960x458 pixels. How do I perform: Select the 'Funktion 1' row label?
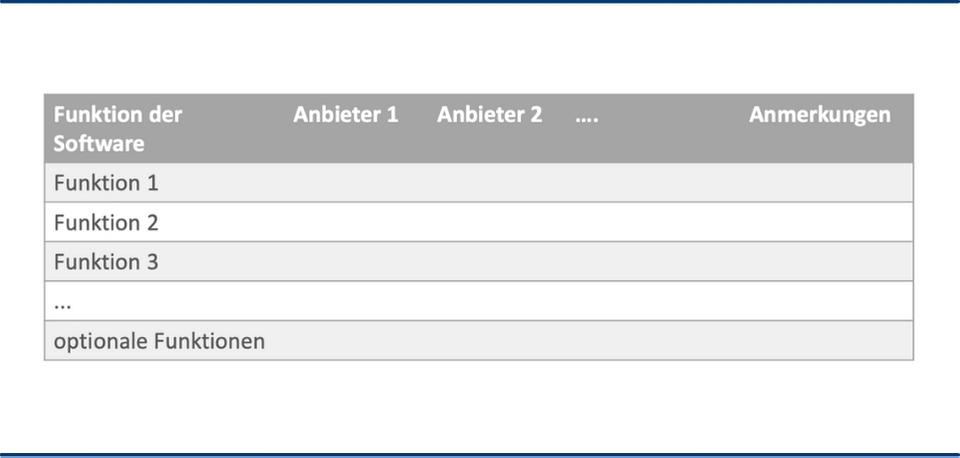(x=106, y=183)
